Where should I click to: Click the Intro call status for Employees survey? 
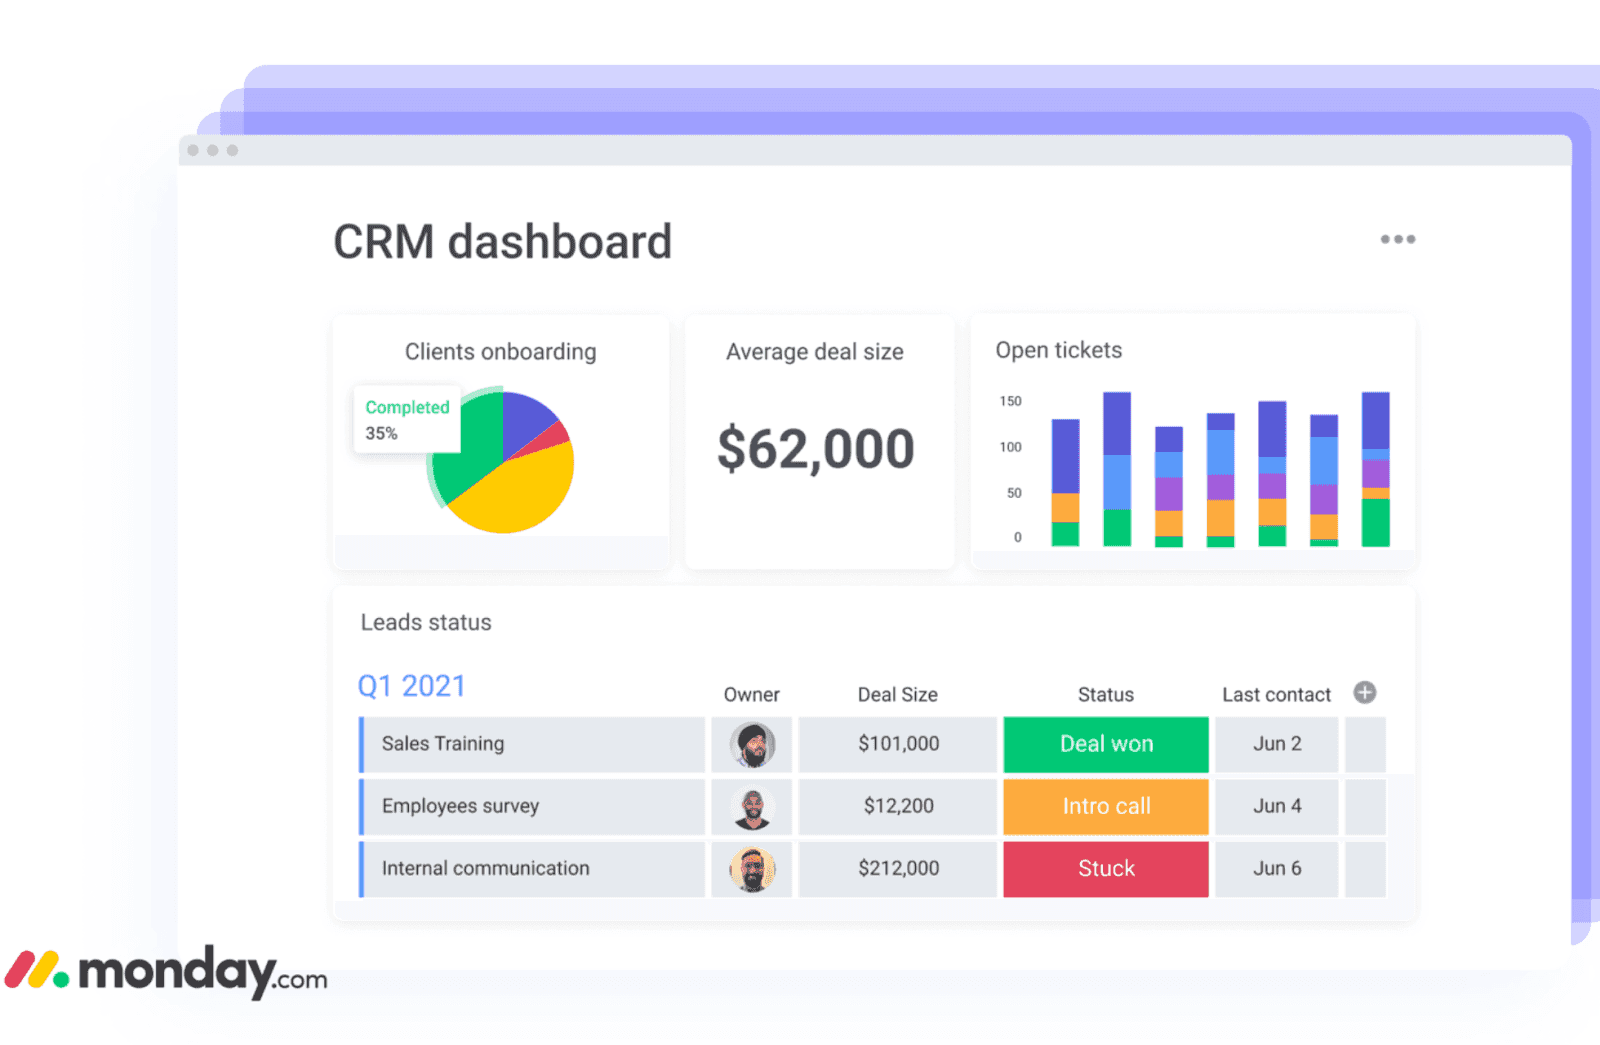pyautogui.click(x=1105, y=806)
